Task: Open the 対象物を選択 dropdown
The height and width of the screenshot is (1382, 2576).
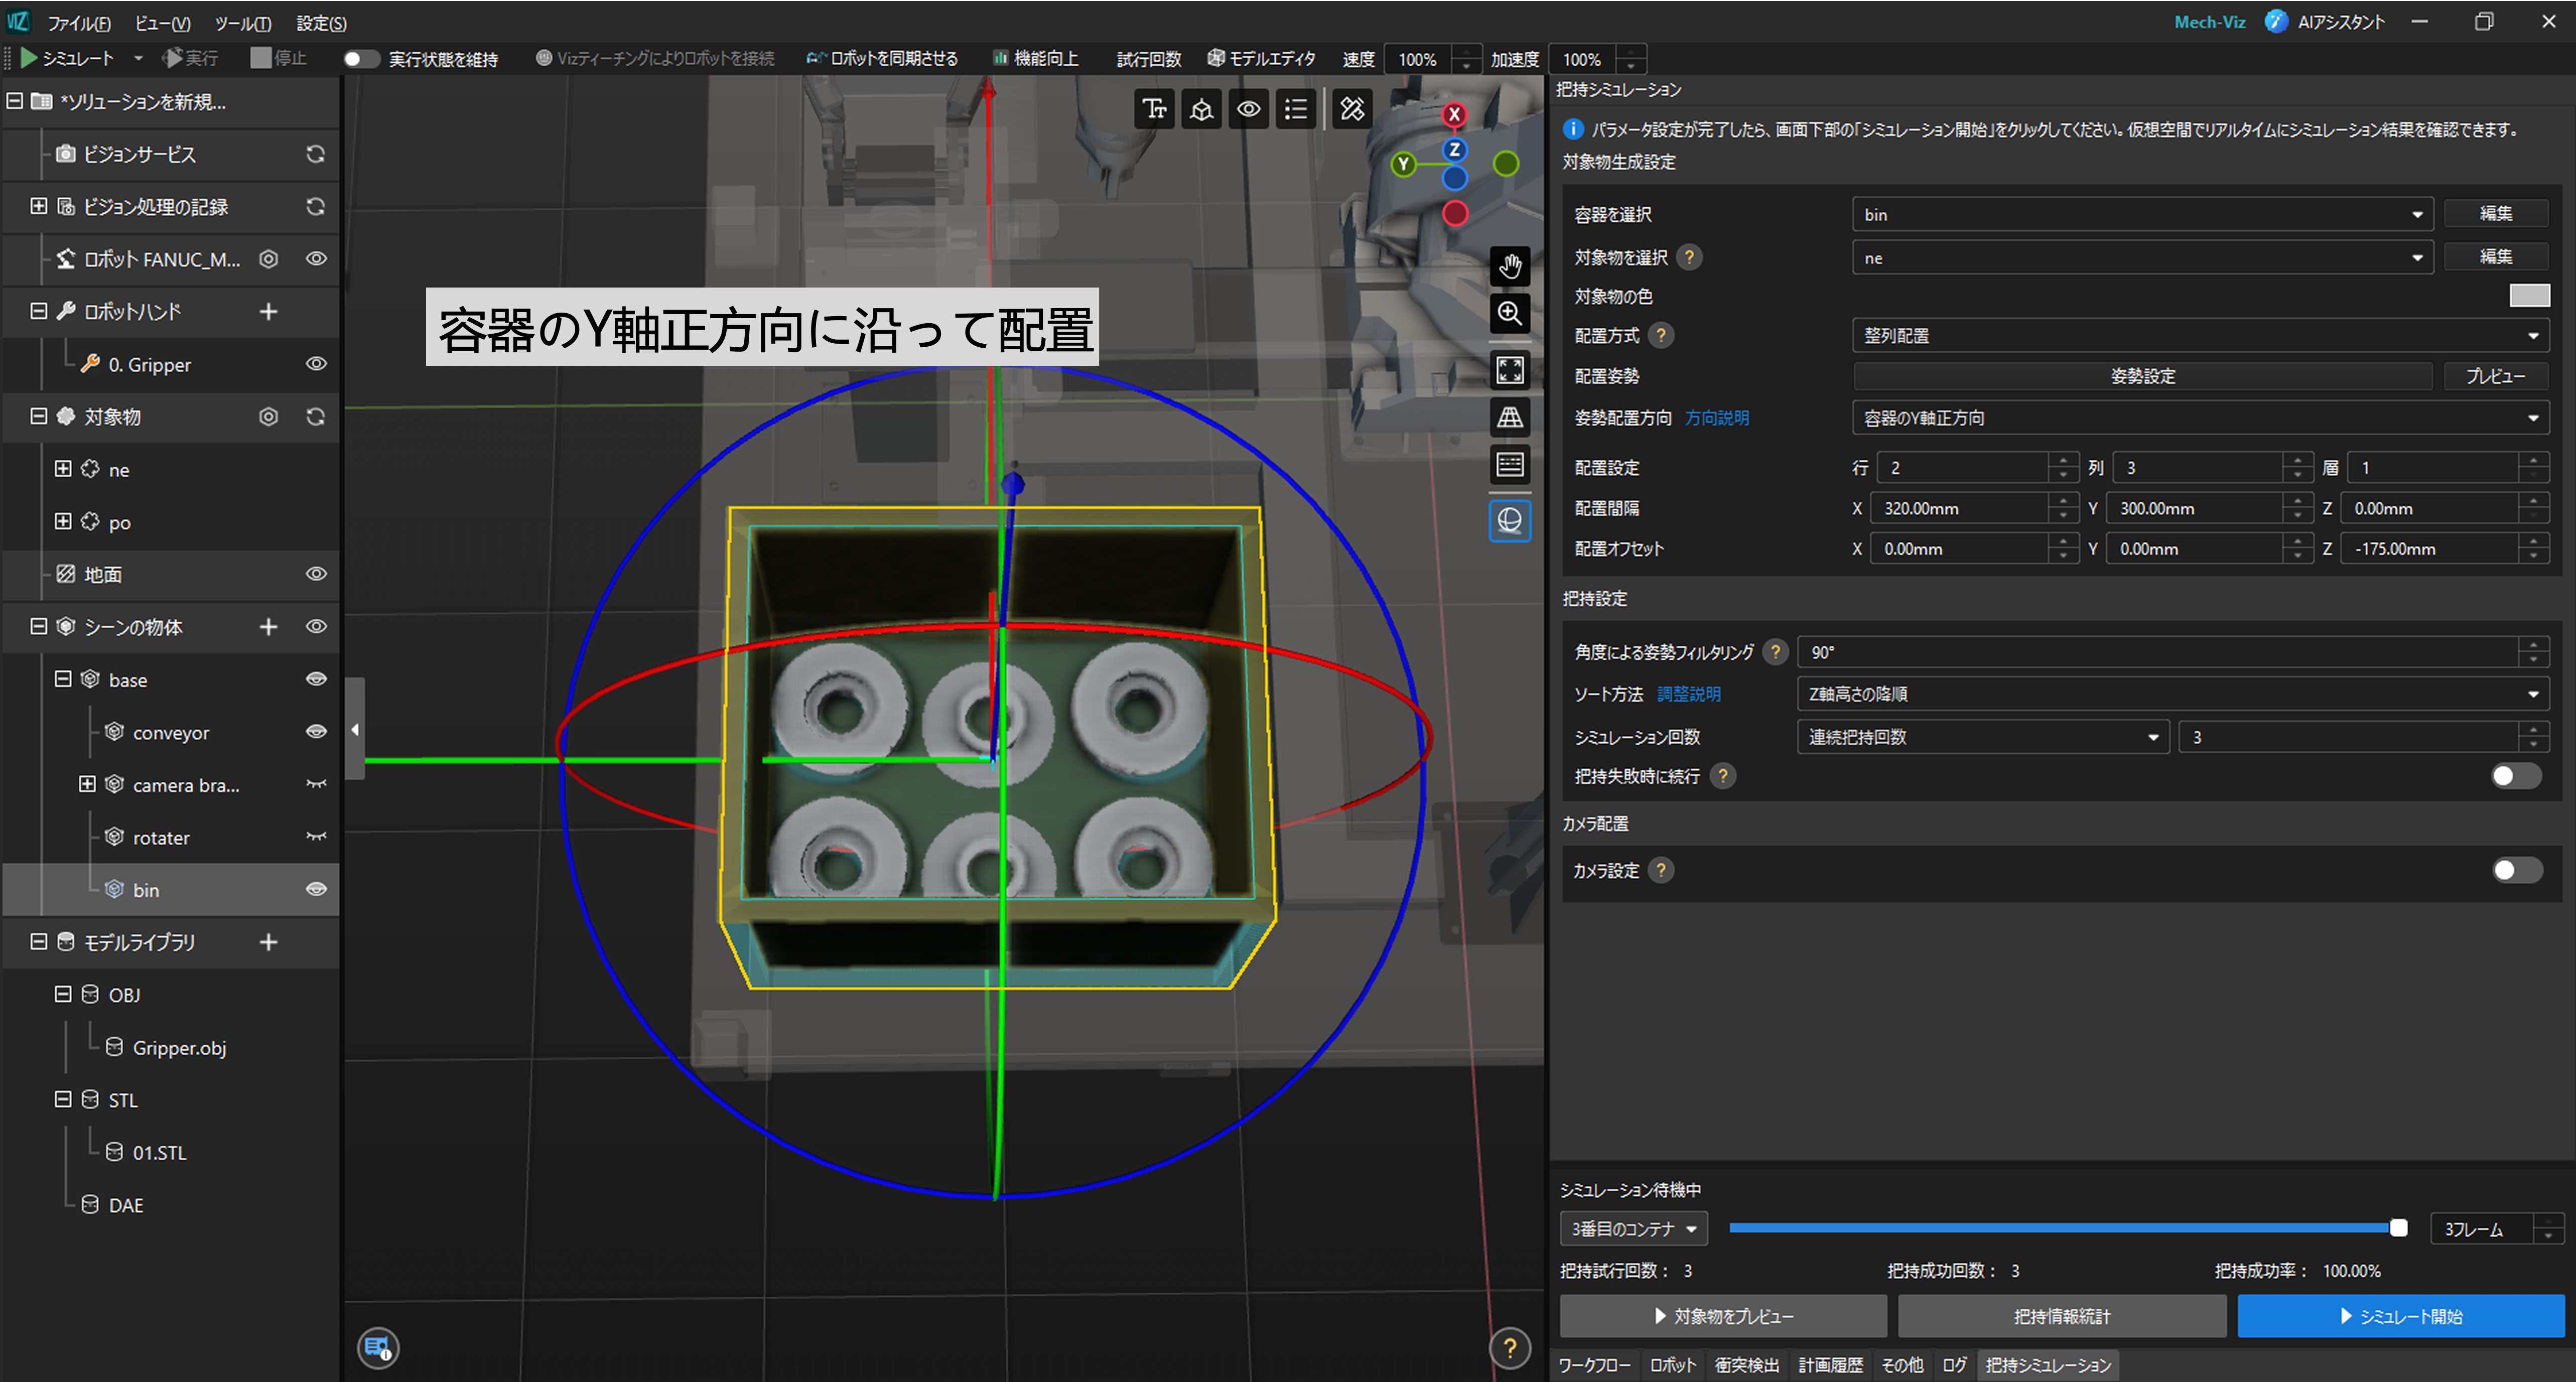Action: pos(2142,258)
